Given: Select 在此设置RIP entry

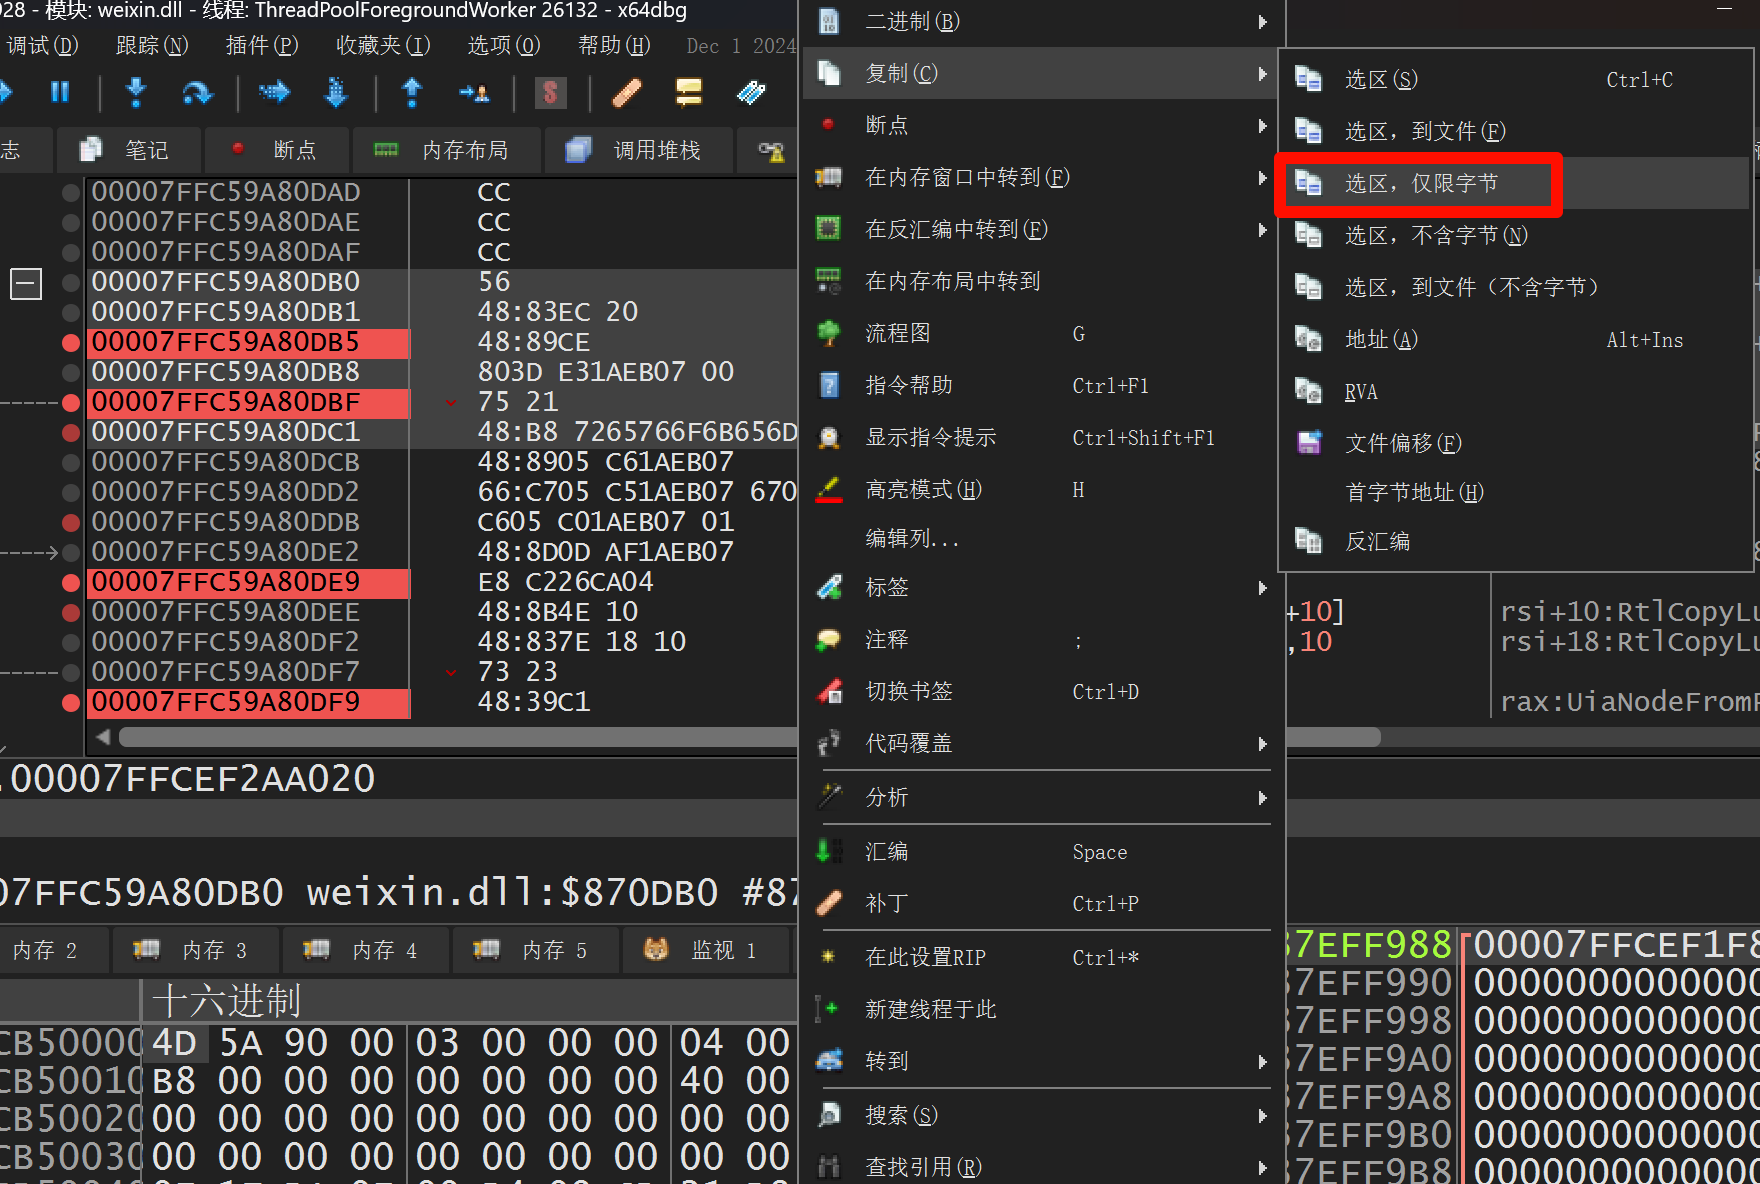Looking at the screenshot, I should point(1043,957).
